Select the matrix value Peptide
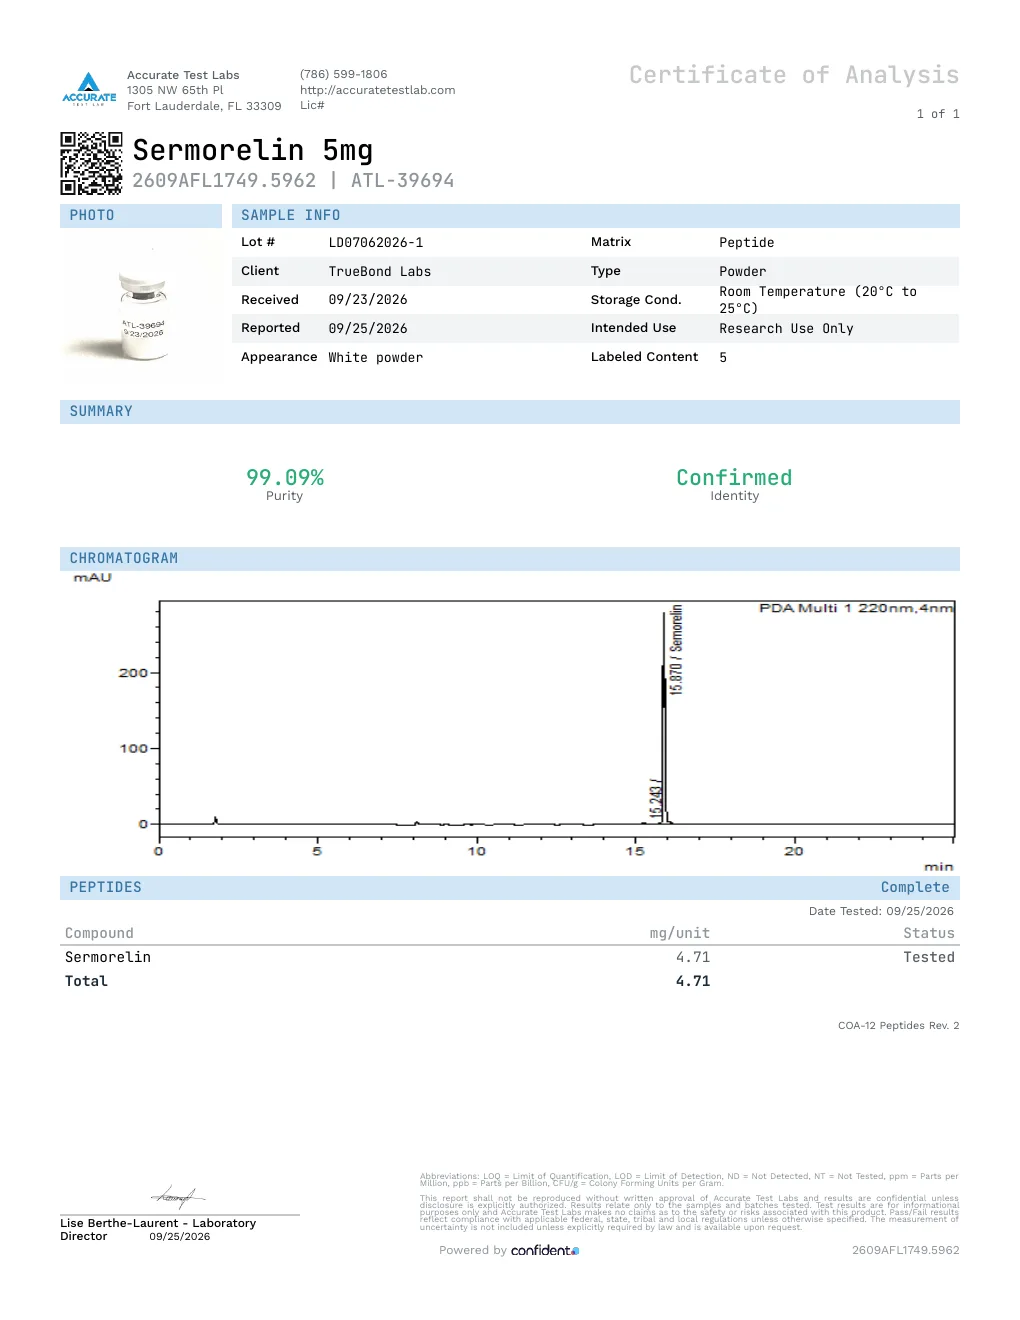Viewport: 1020px width, 1320px height. click(747, 243)
